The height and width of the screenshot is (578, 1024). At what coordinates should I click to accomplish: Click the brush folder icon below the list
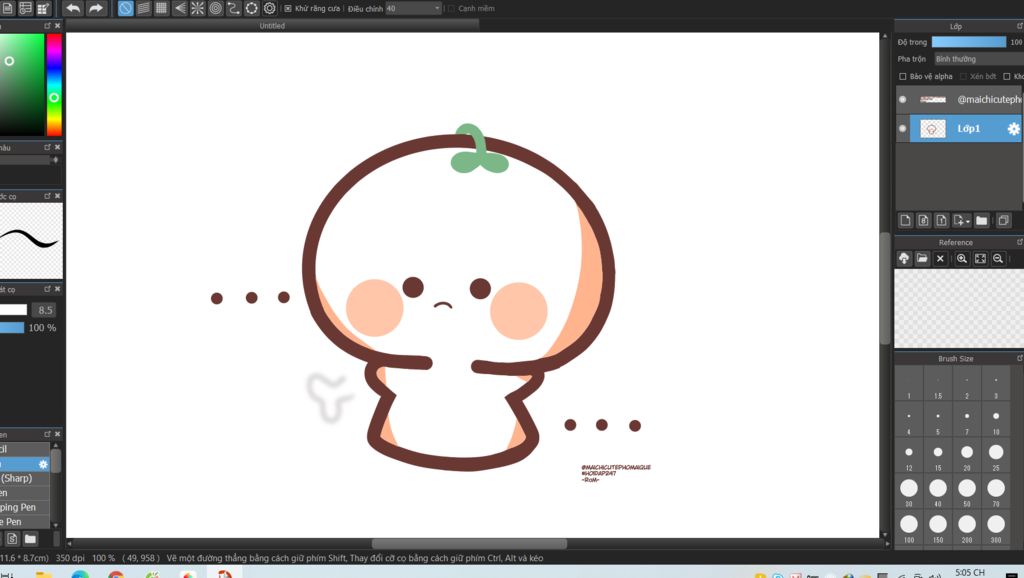pyautogui.click(x=30, y=539)
